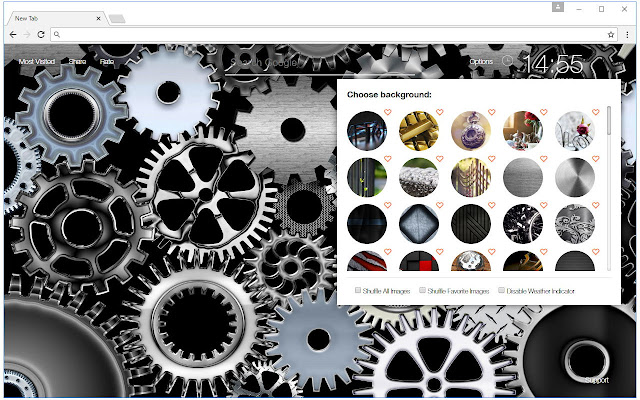This screenshot has width=640, height=400.
Task: Select the black and gold swirl thumbnail
Action: click(x=523, y=261)
